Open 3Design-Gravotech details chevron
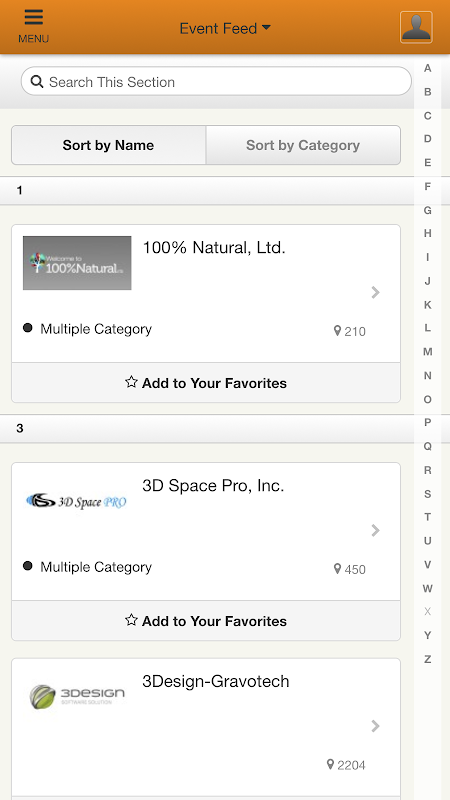450x800 pixels. tap(376, 726)
